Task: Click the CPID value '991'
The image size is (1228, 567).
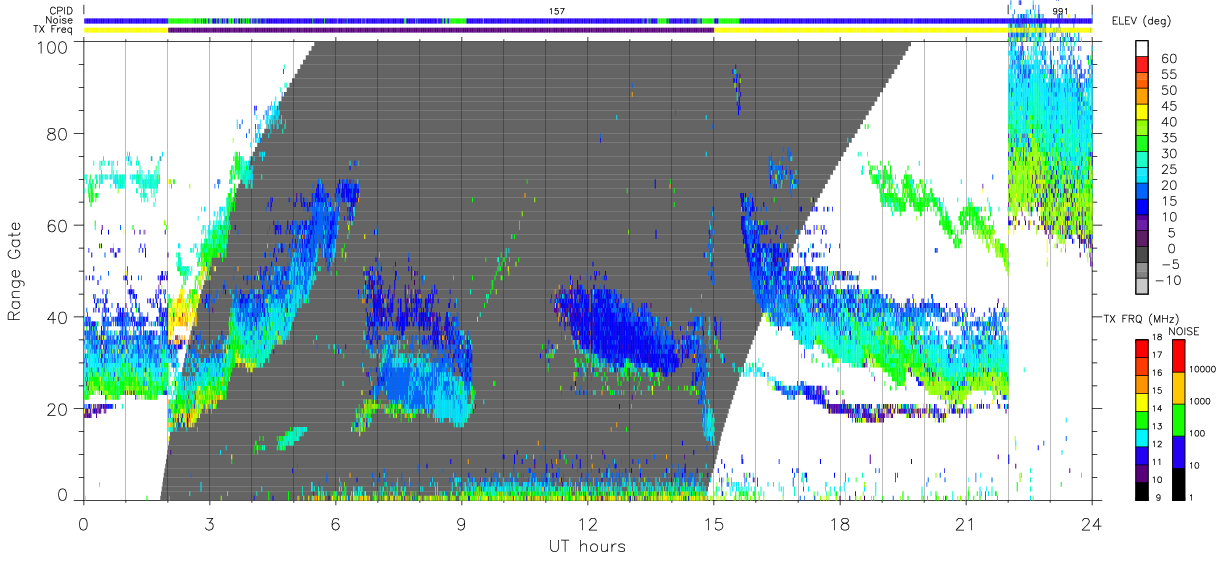Action: point(1060,11)
